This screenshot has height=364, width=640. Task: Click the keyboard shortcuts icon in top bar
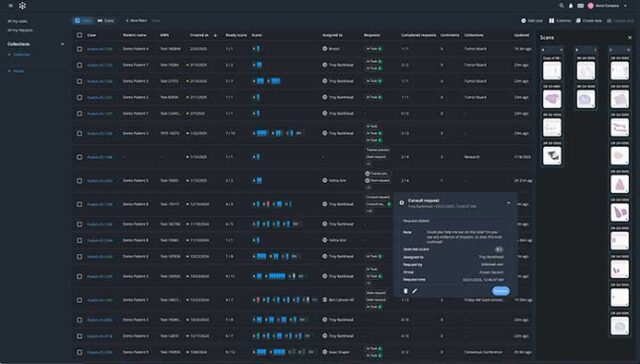(x=580, y=6)
